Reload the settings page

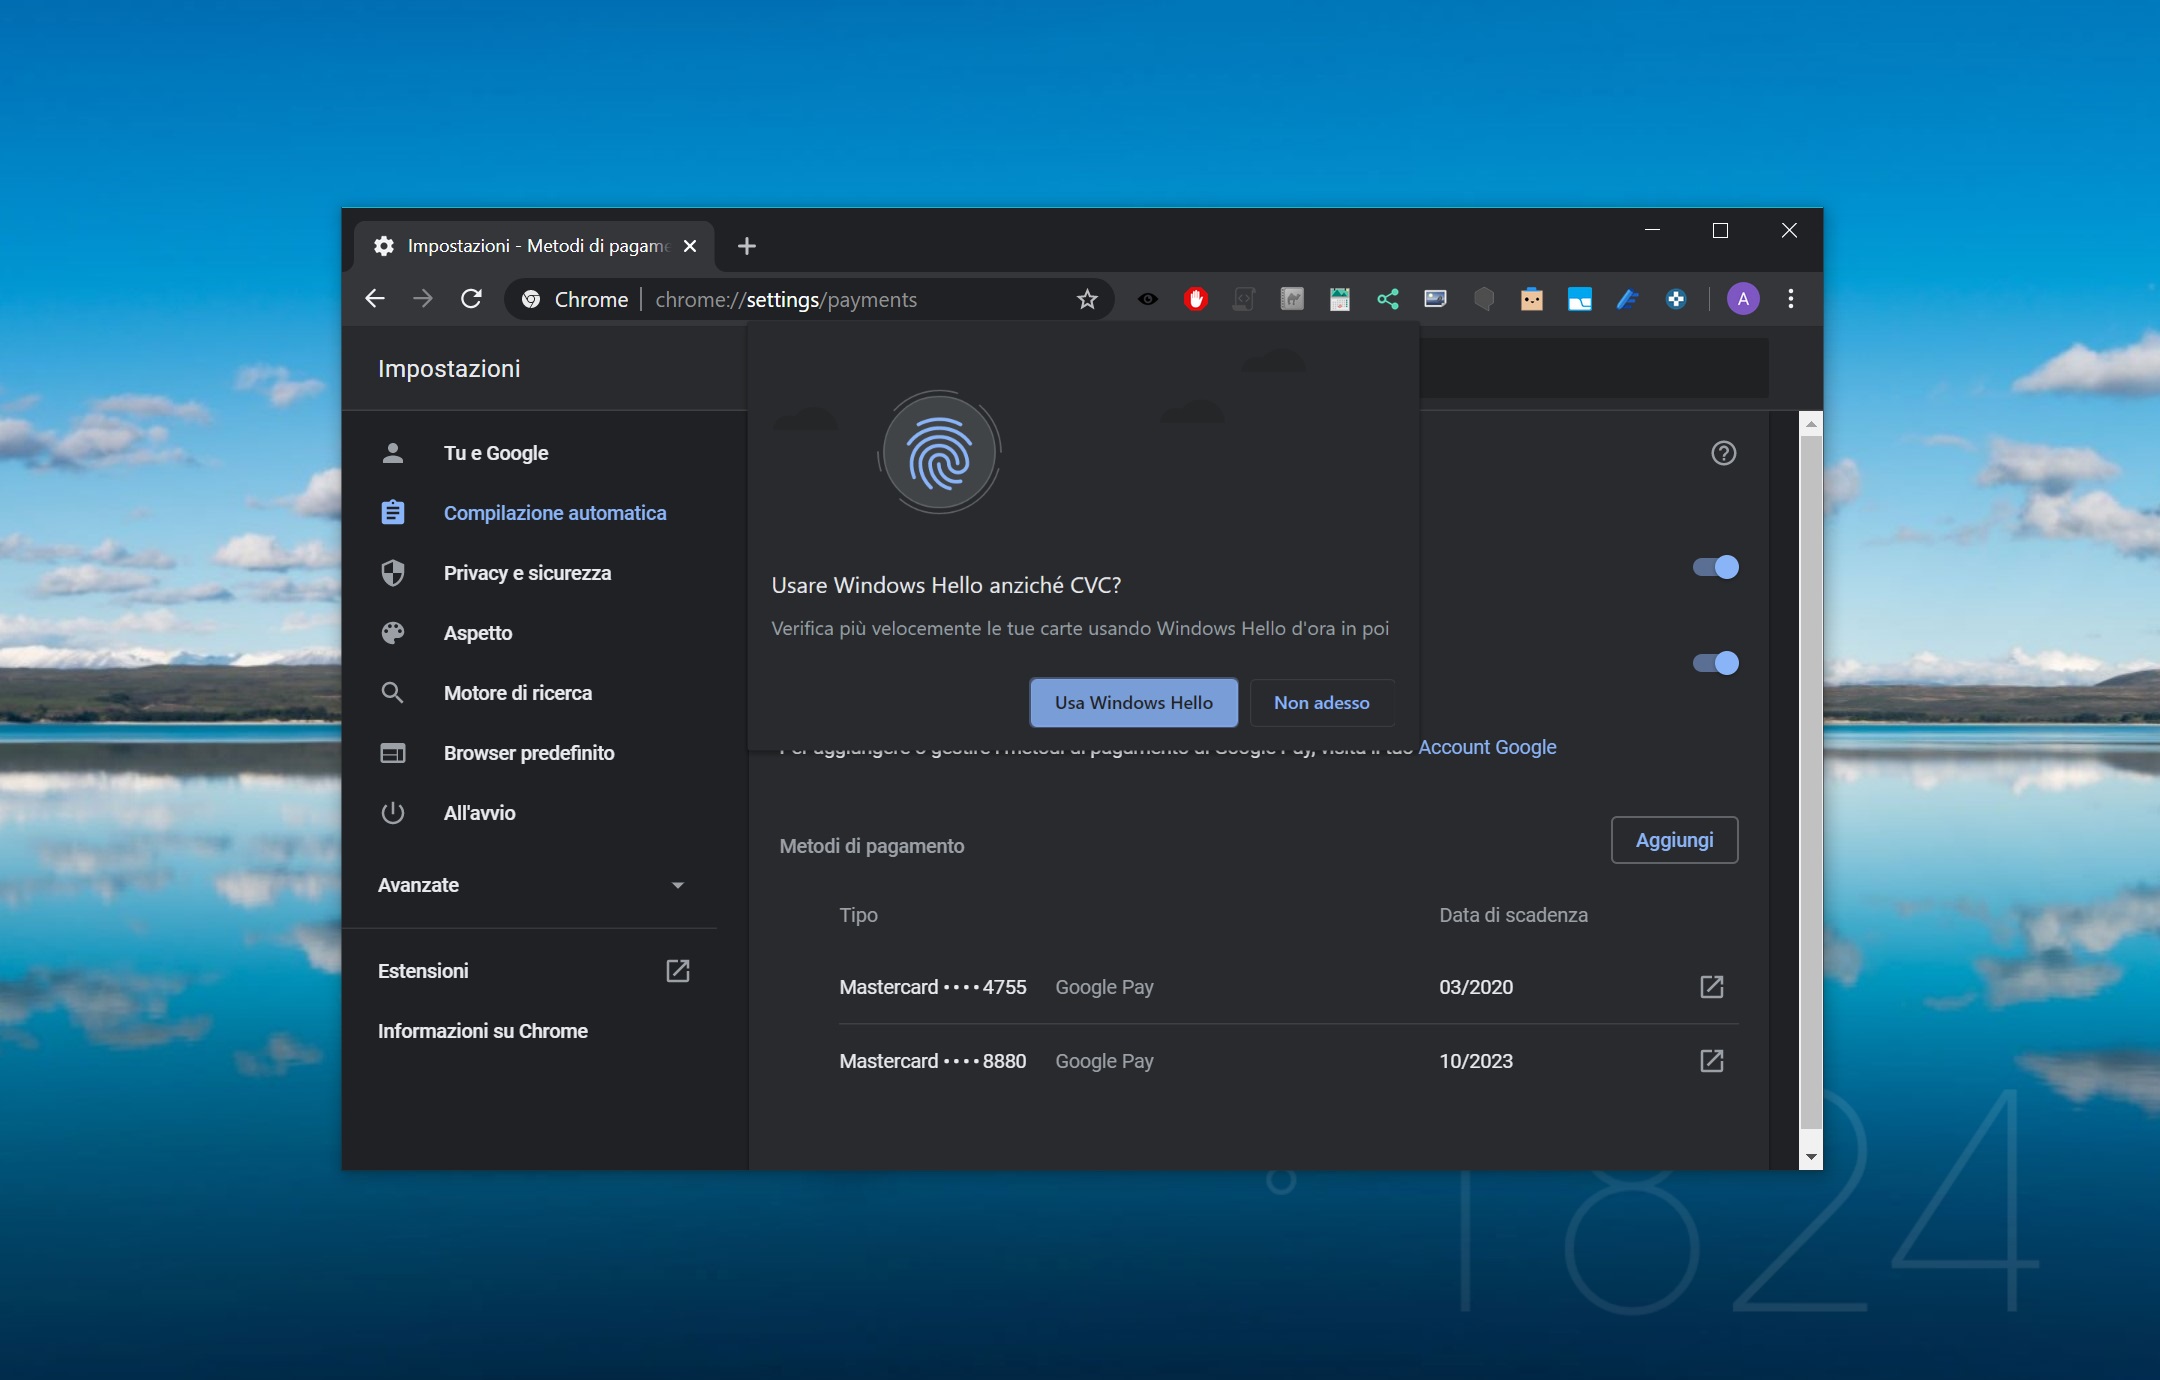pos(471,299)
